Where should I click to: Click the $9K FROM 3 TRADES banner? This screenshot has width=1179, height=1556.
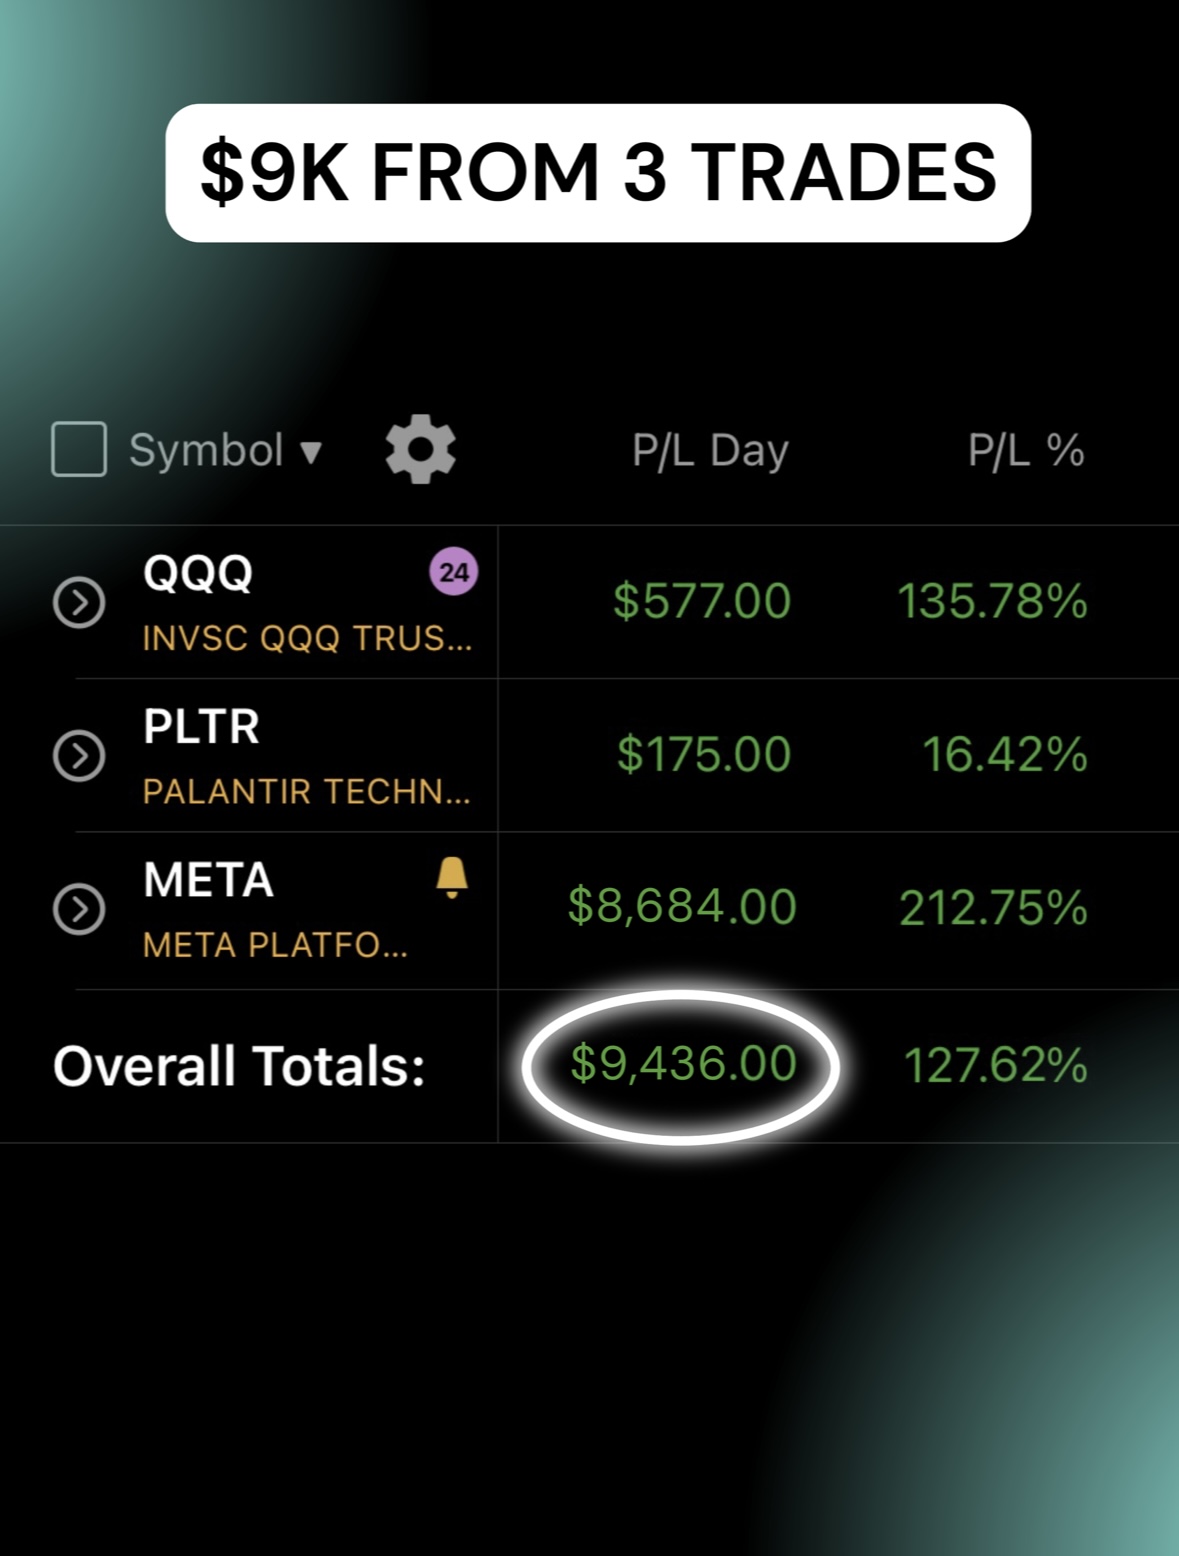click(598, 173)
